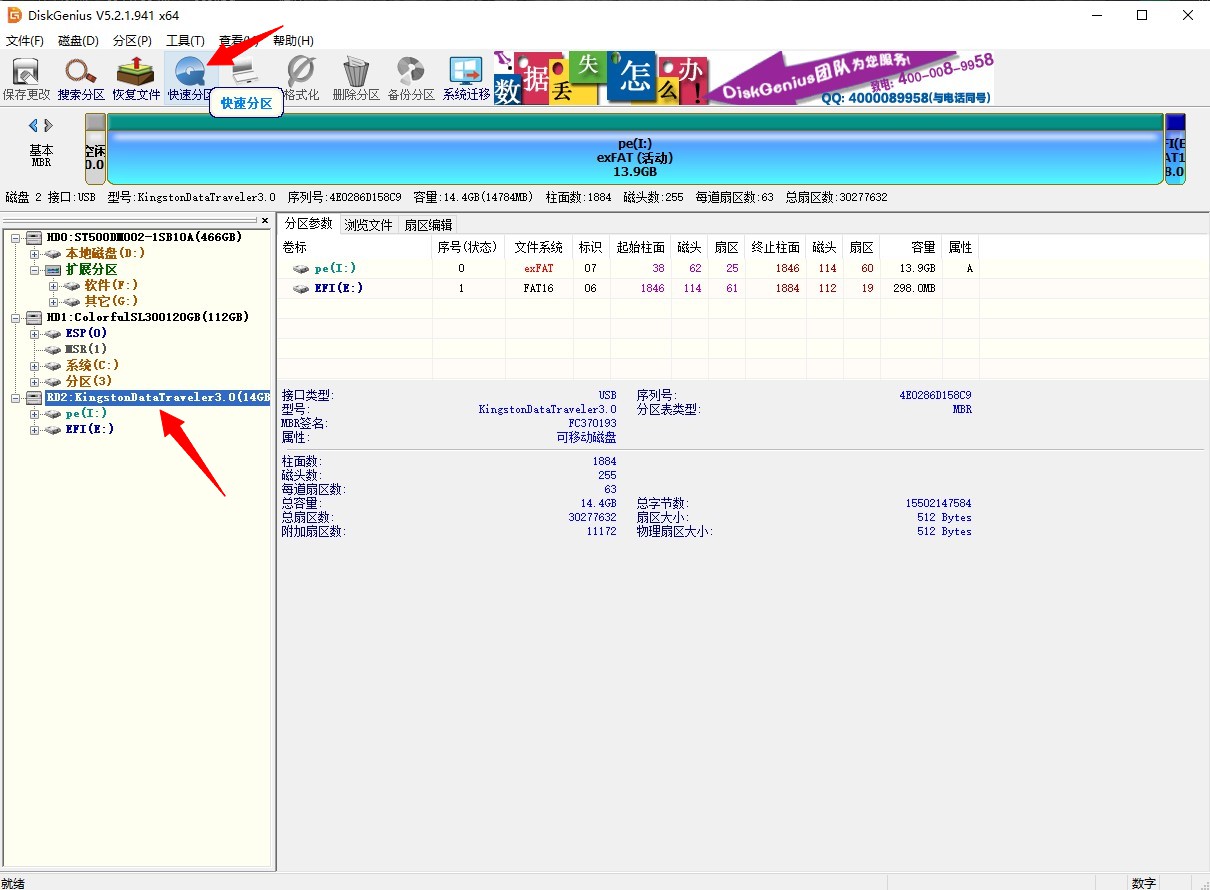The height and width of the screenshot is (890, 1210).
Task: Collapse the HD0 ST500DM002 disk tree node
Action: click(x=17, y=237)
